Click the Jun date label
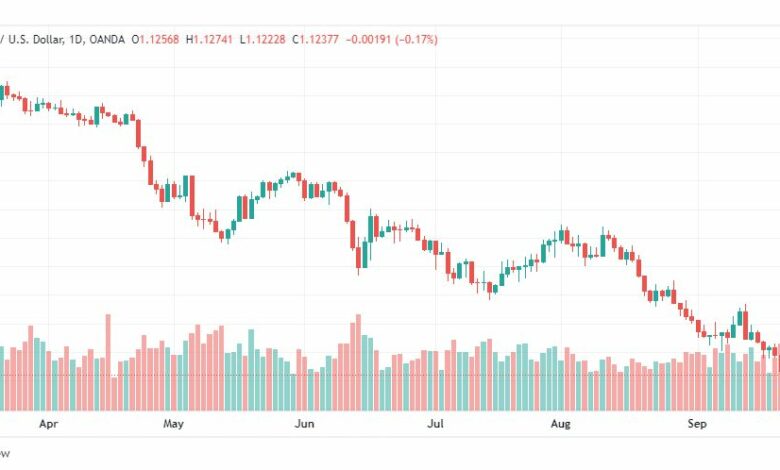780x470 pixels. [x=304, y=424]
